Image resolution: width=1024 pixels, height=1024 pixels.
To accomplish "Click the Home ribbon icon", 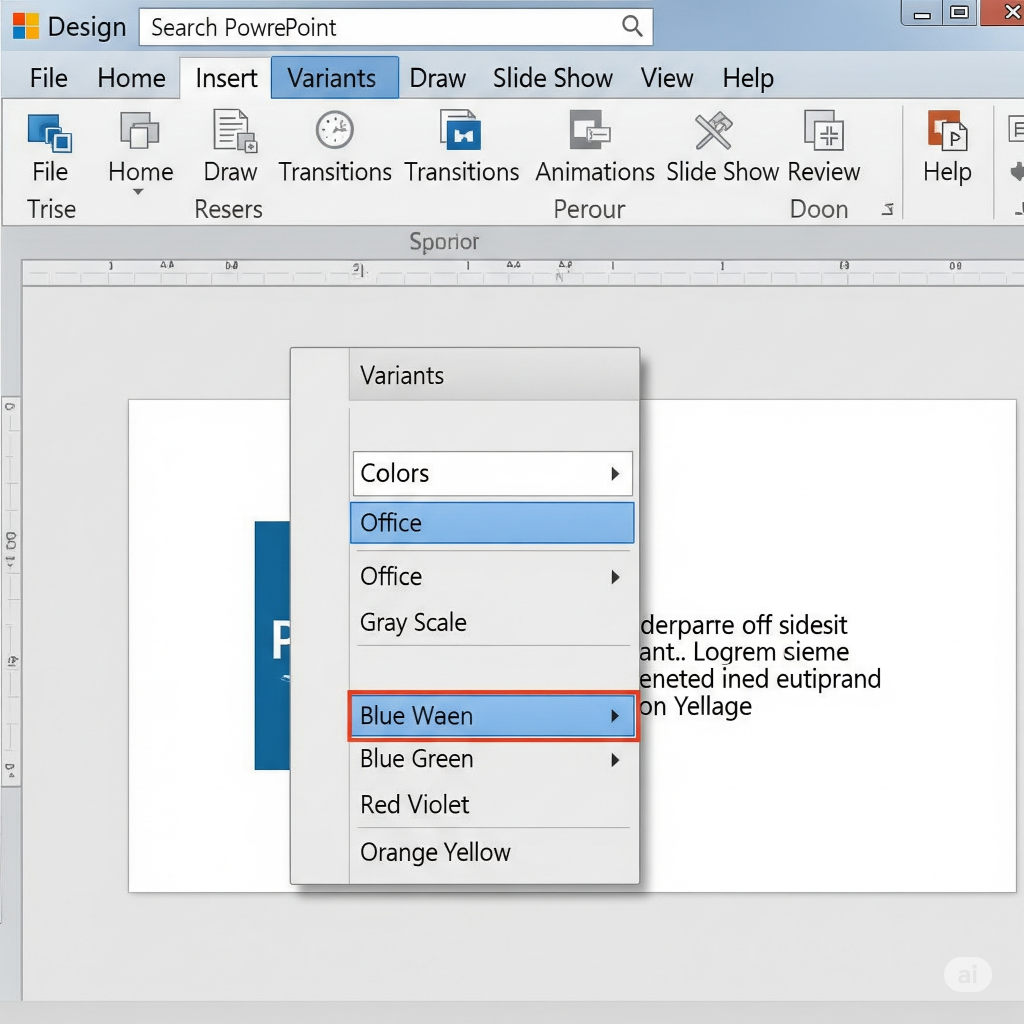I will point(140,131).
